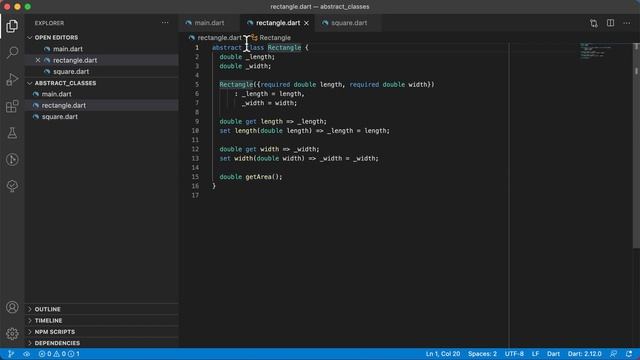The image size is (640, 360).
Task: Open the errors and warnings problems indicator
Action: tap(59, 354)
